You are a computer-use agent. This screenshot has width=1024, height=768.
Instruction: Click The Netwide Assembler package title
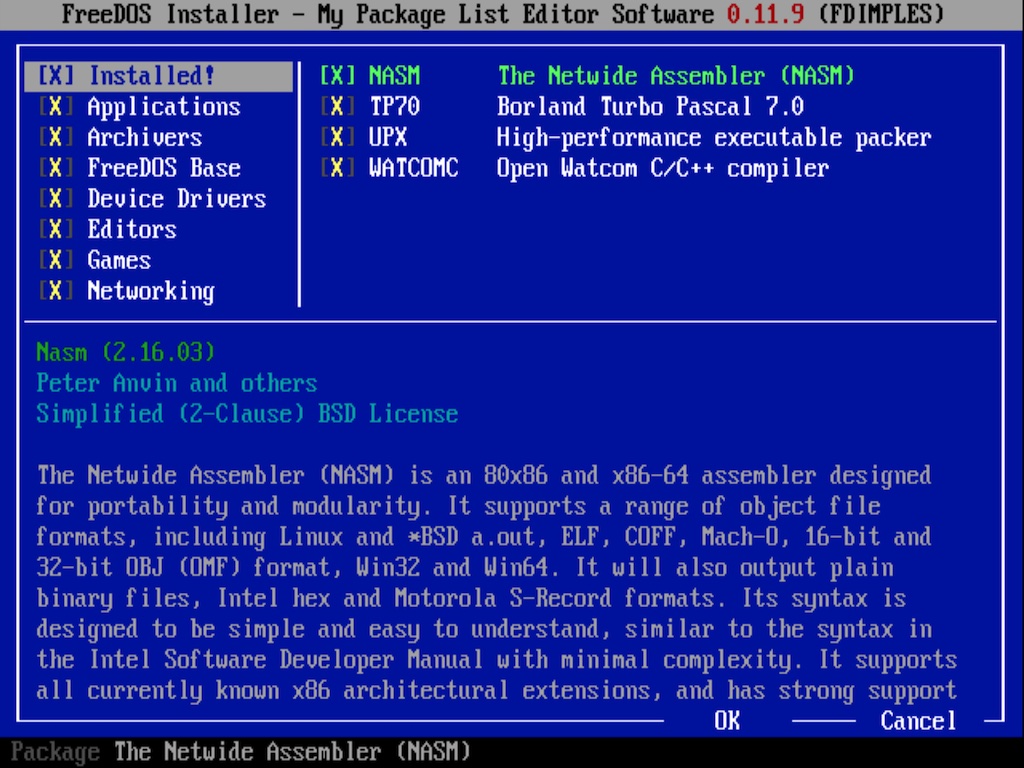click(676, 76)
